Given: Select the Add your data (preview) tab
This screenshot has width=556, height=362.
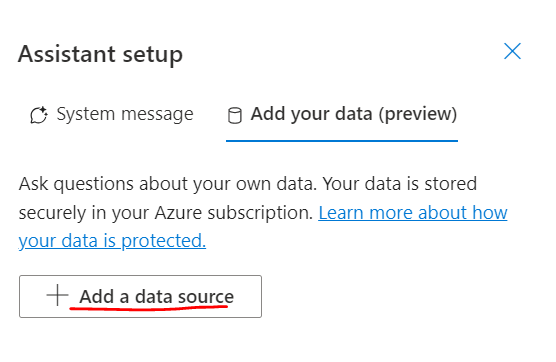Looking at the screenshot, I should [342, 115].
